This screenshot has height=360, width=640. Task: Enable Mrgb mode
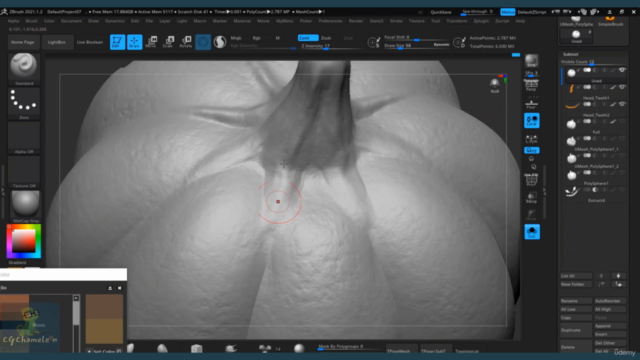coord(236,38)
